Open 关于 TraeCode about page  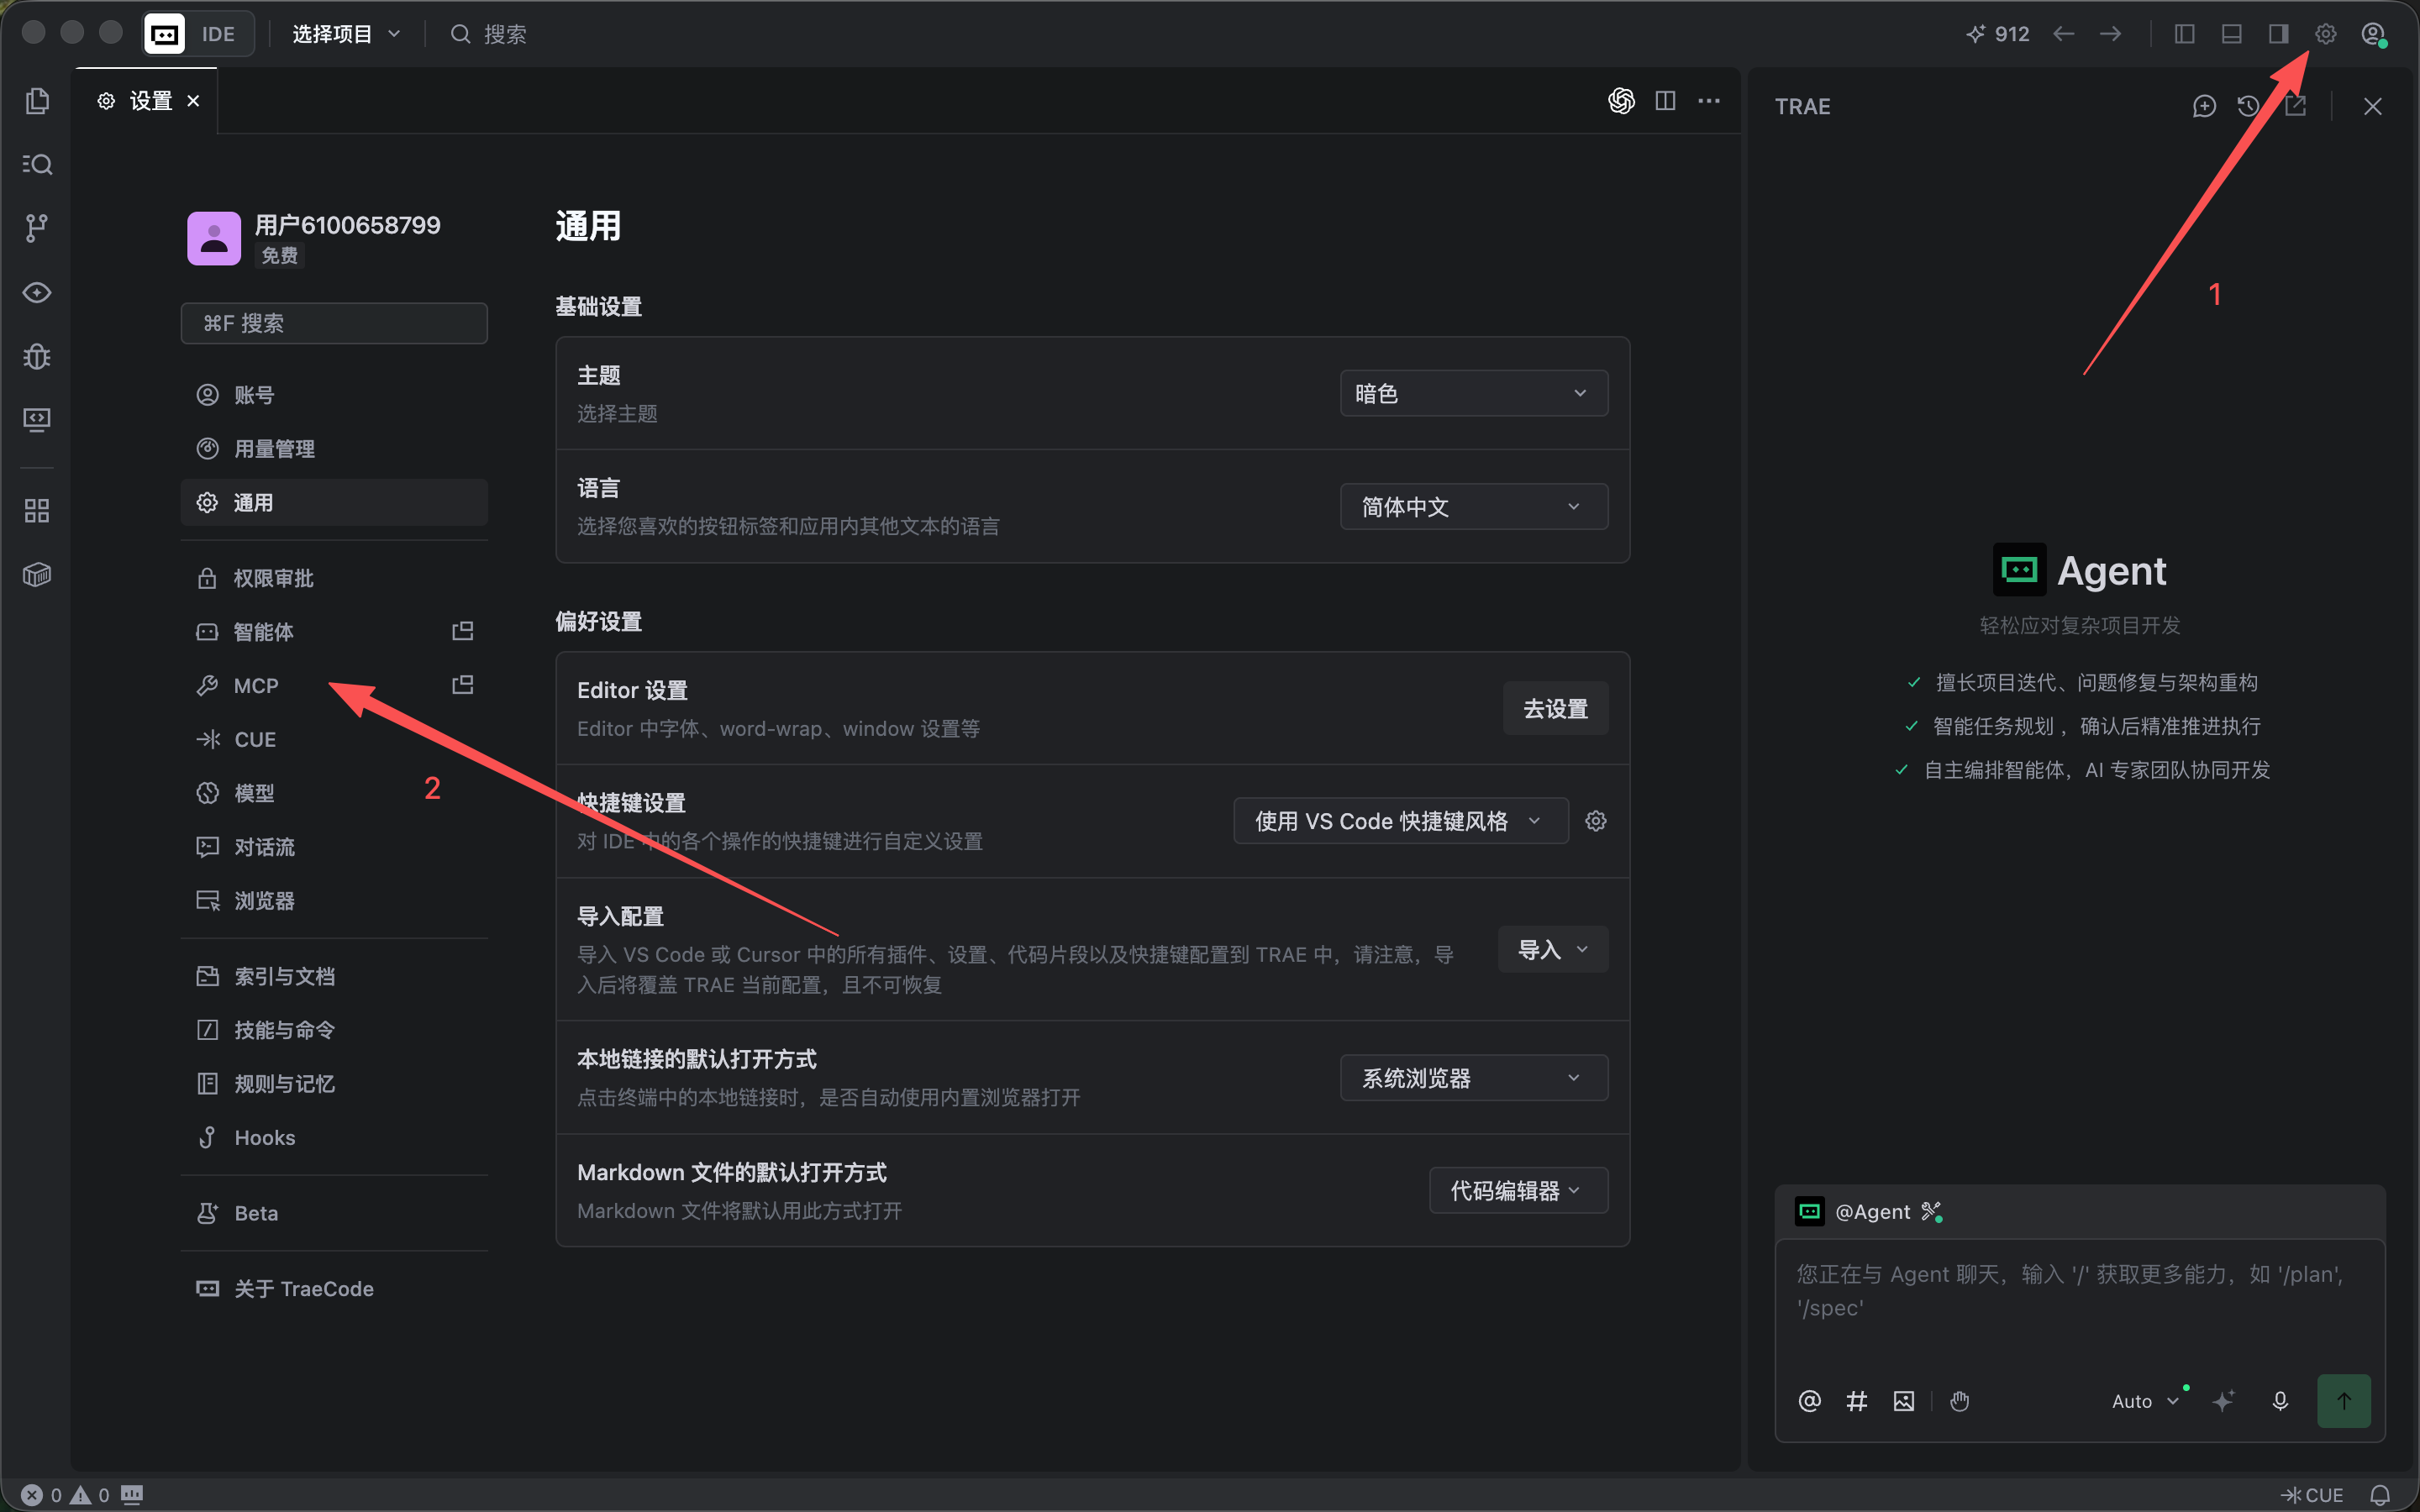pos(334,1289)
